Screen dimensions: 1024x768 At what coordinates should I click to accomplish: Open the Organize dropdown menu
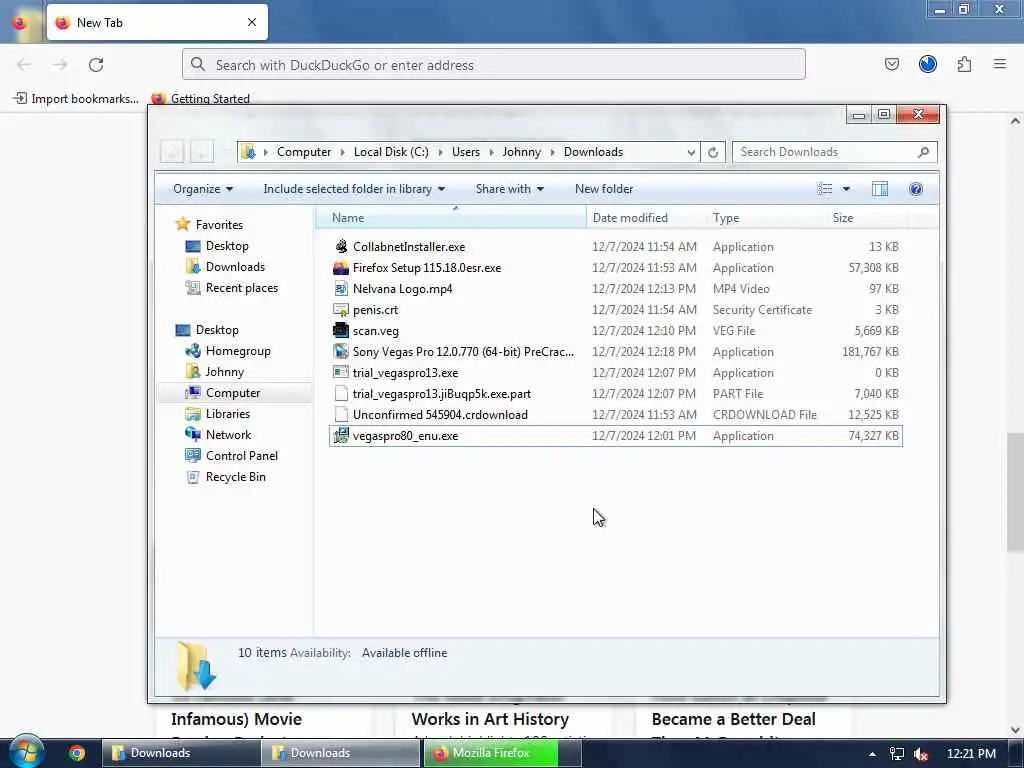click(x=202, y=189)
